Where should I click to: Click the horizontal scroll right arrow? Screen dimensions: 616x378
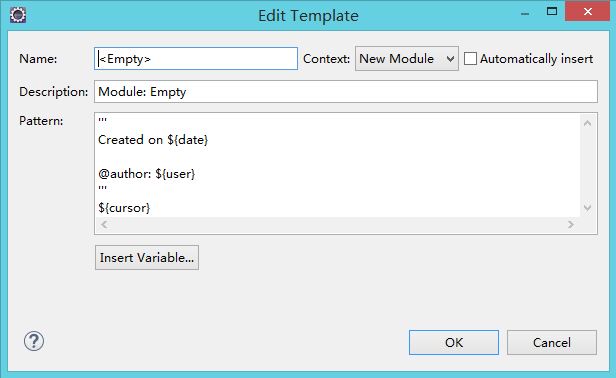point(571,224)
